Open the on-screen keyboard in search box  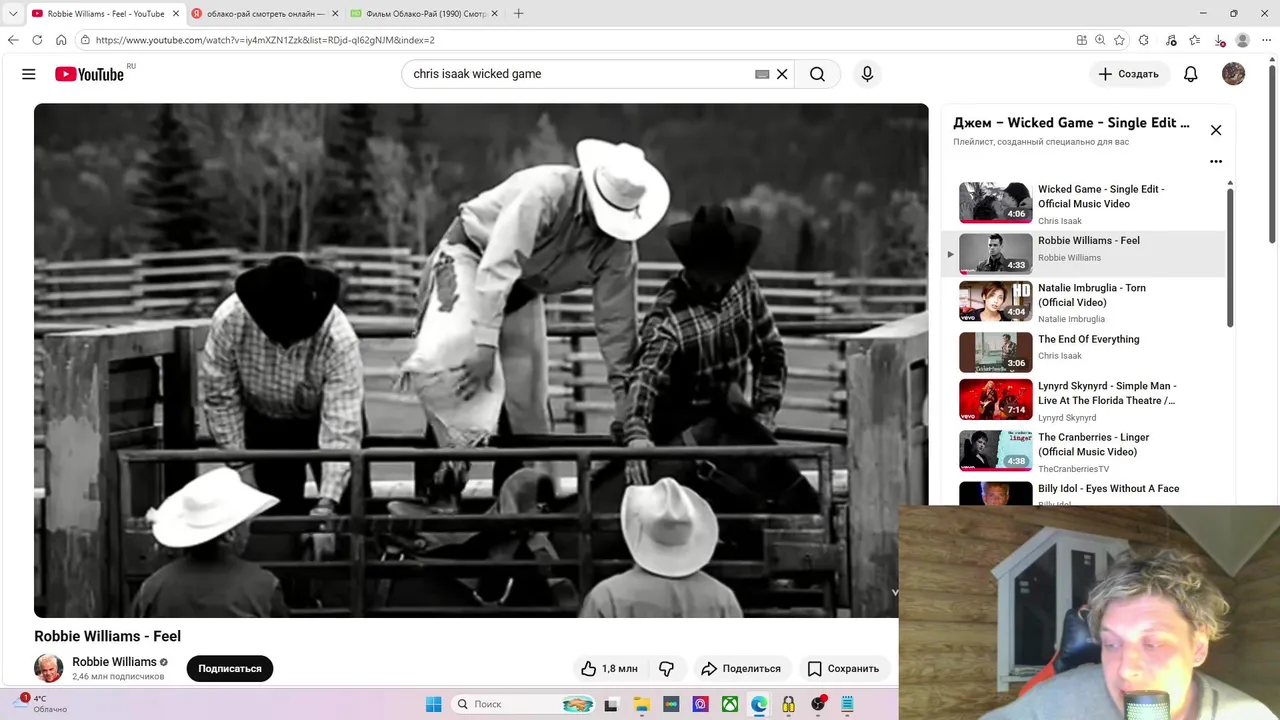pyautogui.click(x=762, y=74)
